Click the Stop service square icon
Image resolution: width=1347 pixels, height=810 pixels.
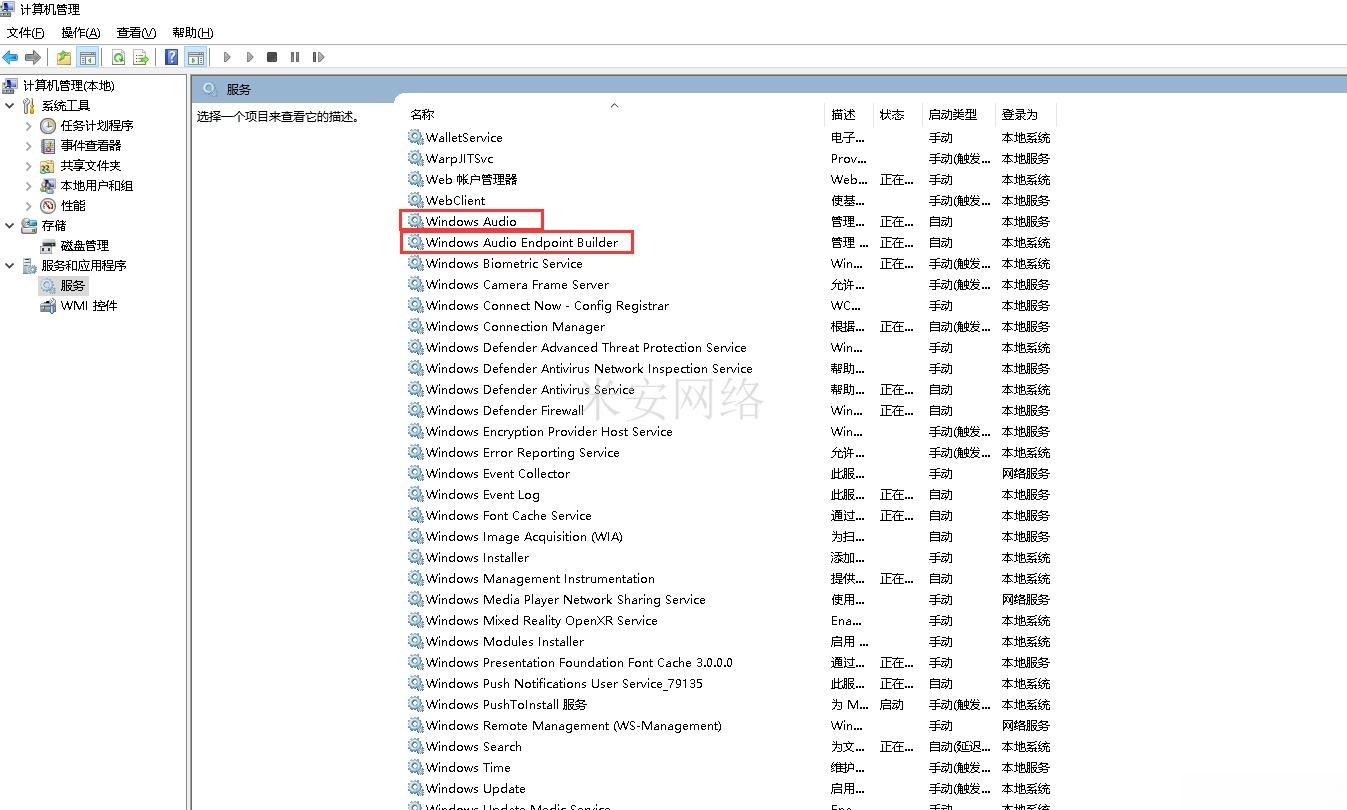(x=272, y=57)
